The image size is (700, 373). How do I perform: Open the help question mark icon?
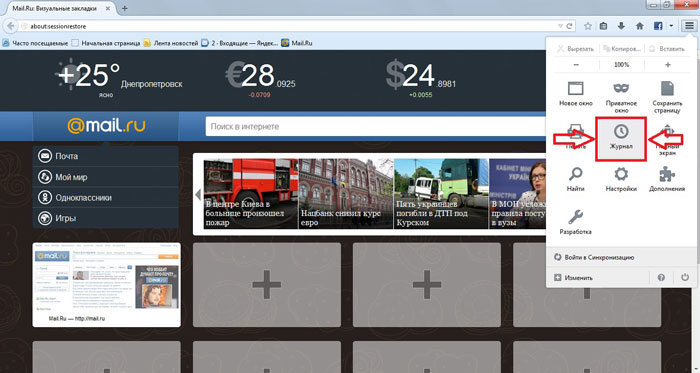(x=661, y=278)
